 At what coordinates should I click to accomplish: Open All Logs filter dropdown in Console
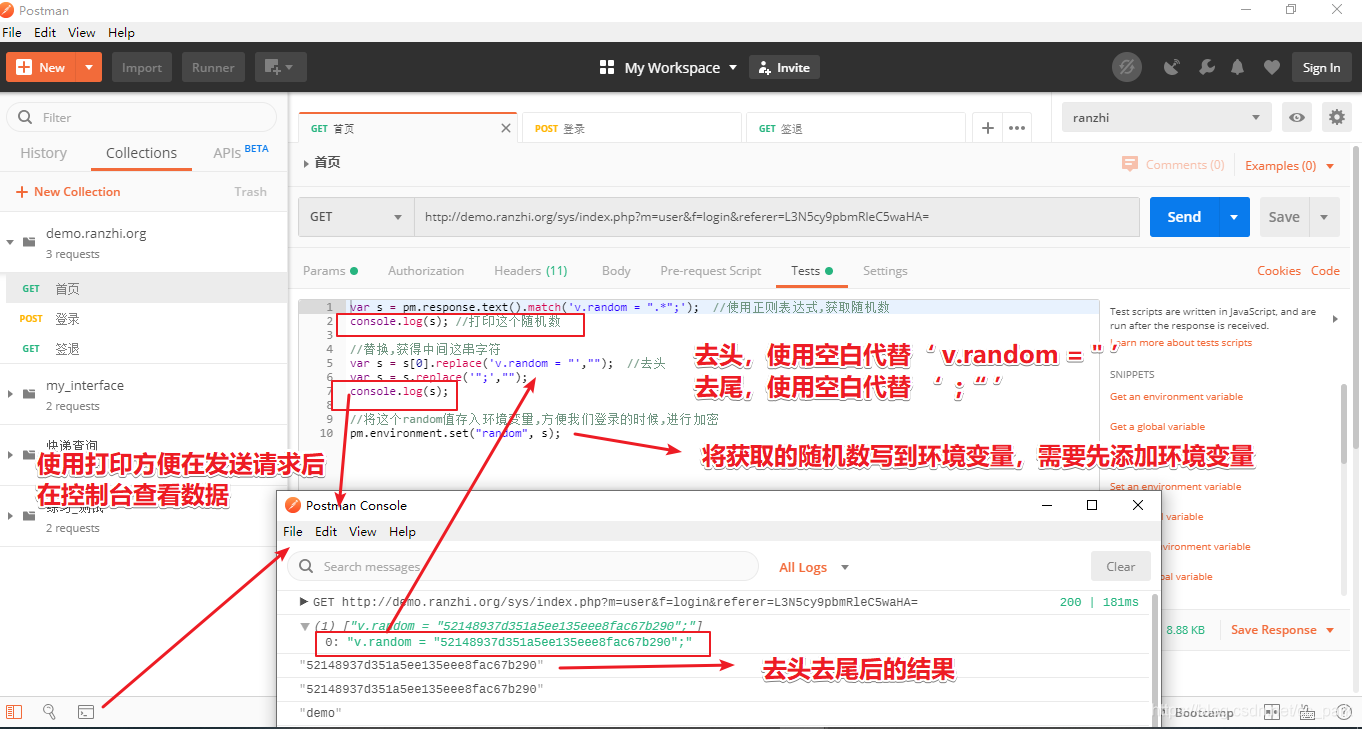(x=814, y=567)
